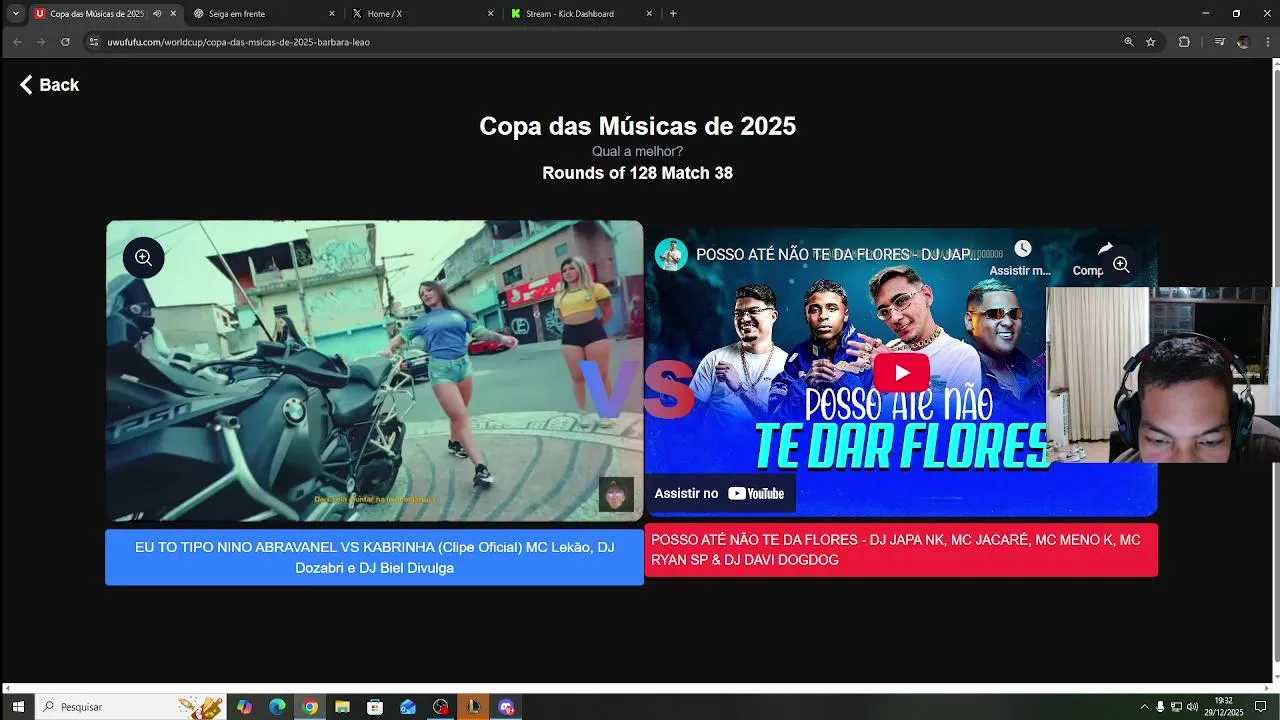The image size is (1280, 720).
Task: Close the Home / X tab
Action: pos(491,14)
